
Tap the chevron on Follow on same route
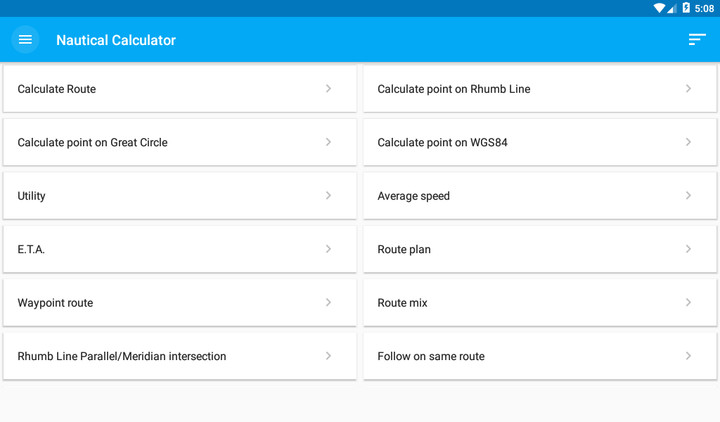pyautogui.click(x=688, y=356)
